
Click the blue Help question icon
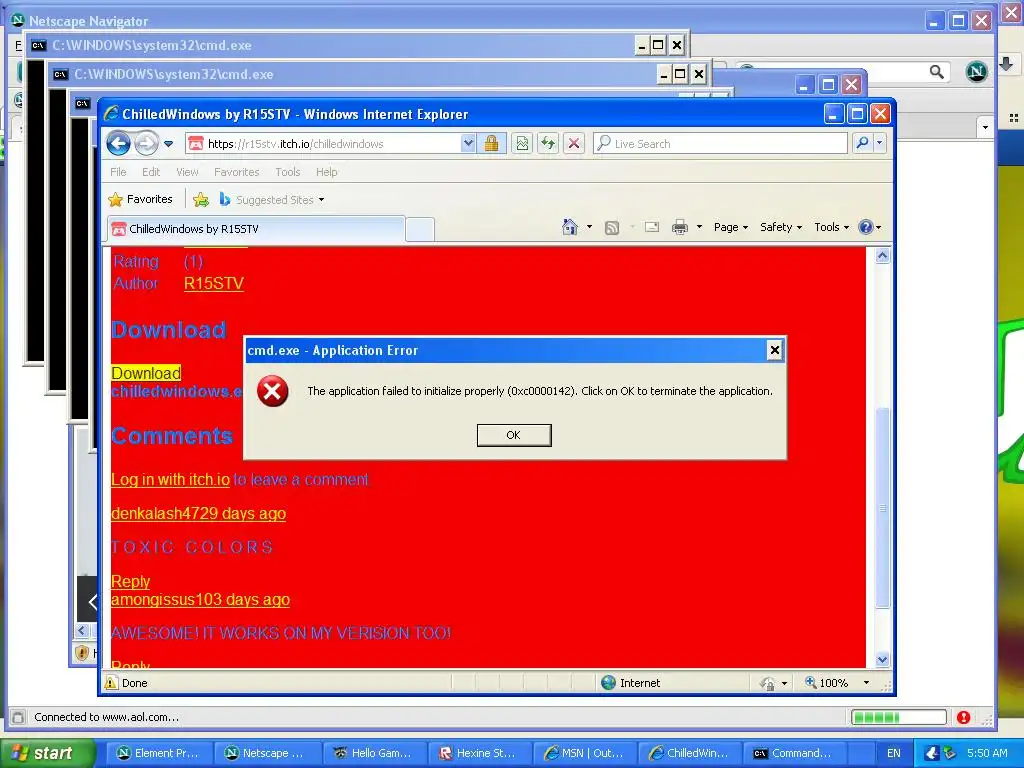tap(866, 227)
